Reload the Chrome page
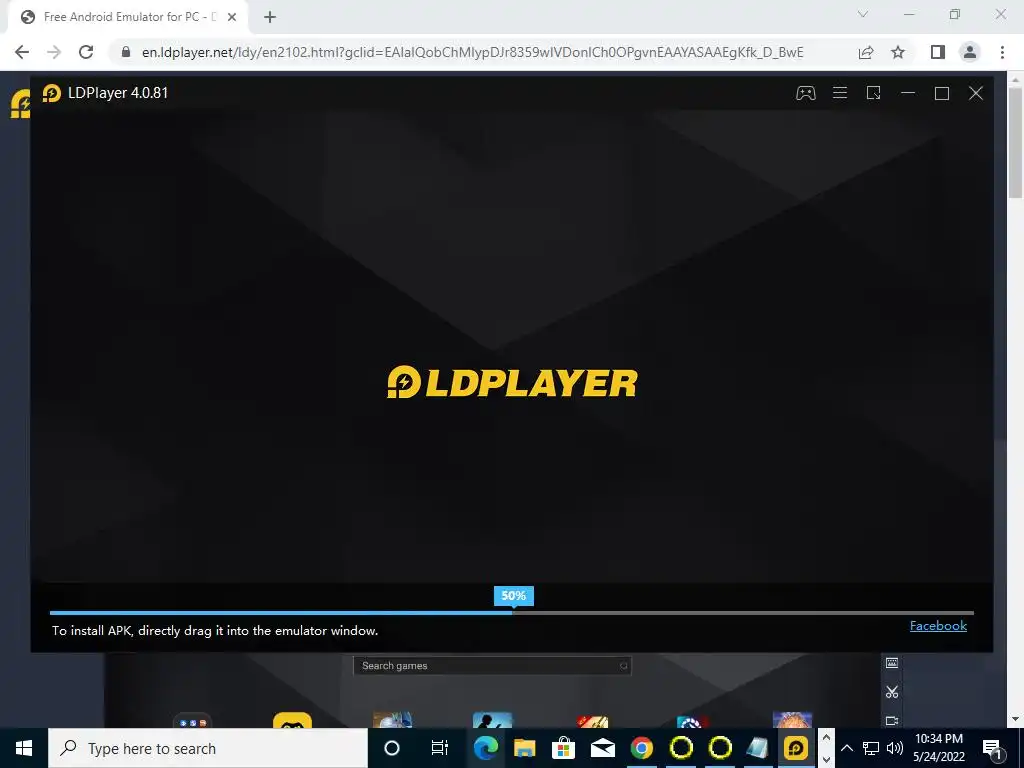Image resolution: width=1024 pixels, height=768 pixels. point(86,52)
